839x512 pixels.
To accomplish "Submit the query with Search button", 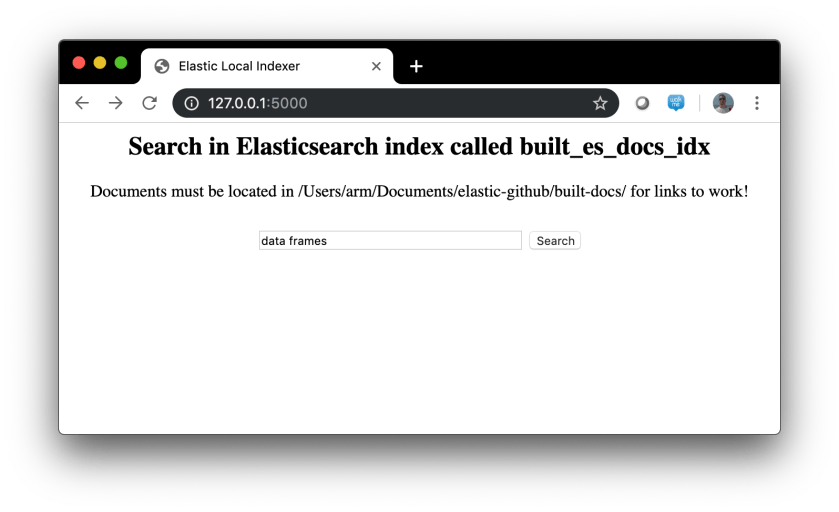I will (555, 241).
